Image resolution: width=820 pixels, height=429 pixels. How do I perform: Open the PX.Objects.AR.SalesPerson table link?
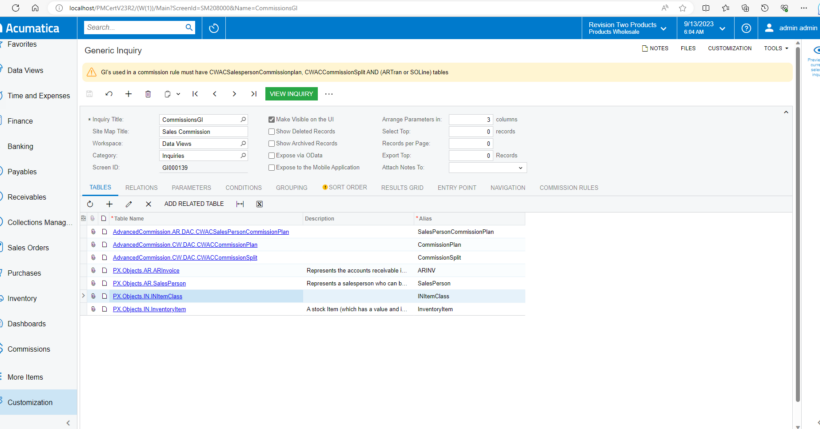tap(149, 284)
